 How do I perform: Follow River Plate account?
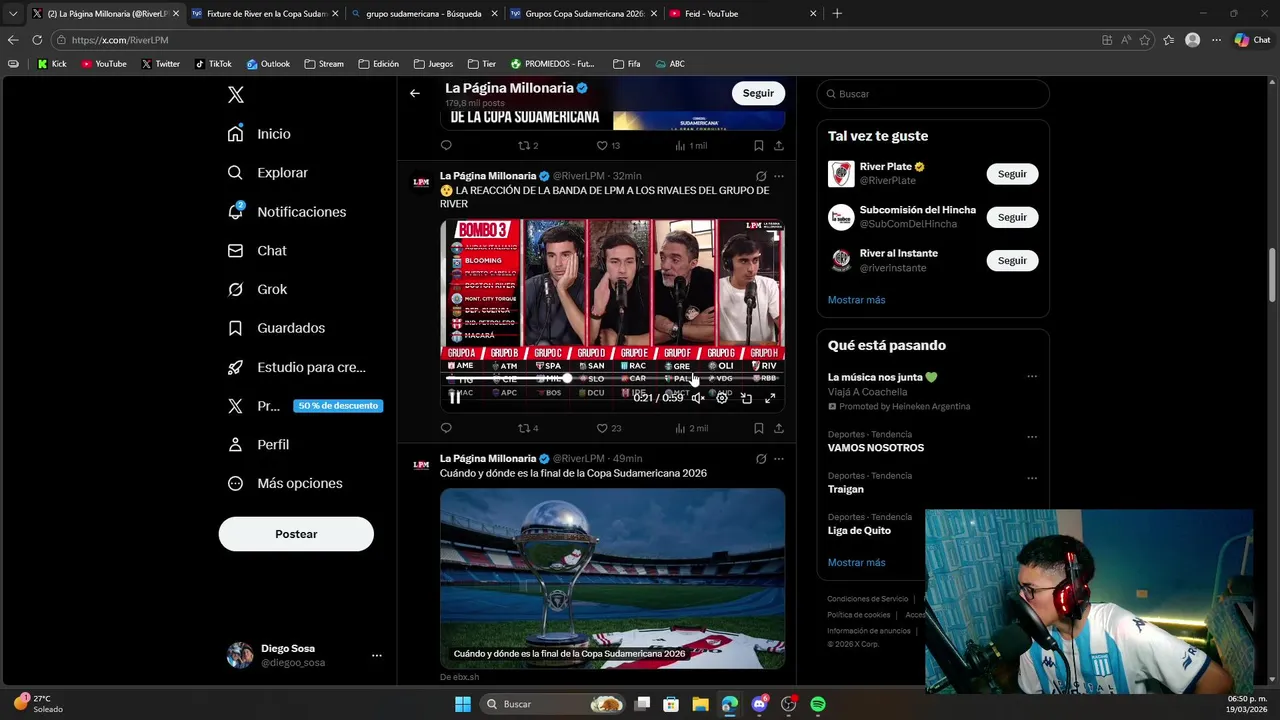point(1012,174)
